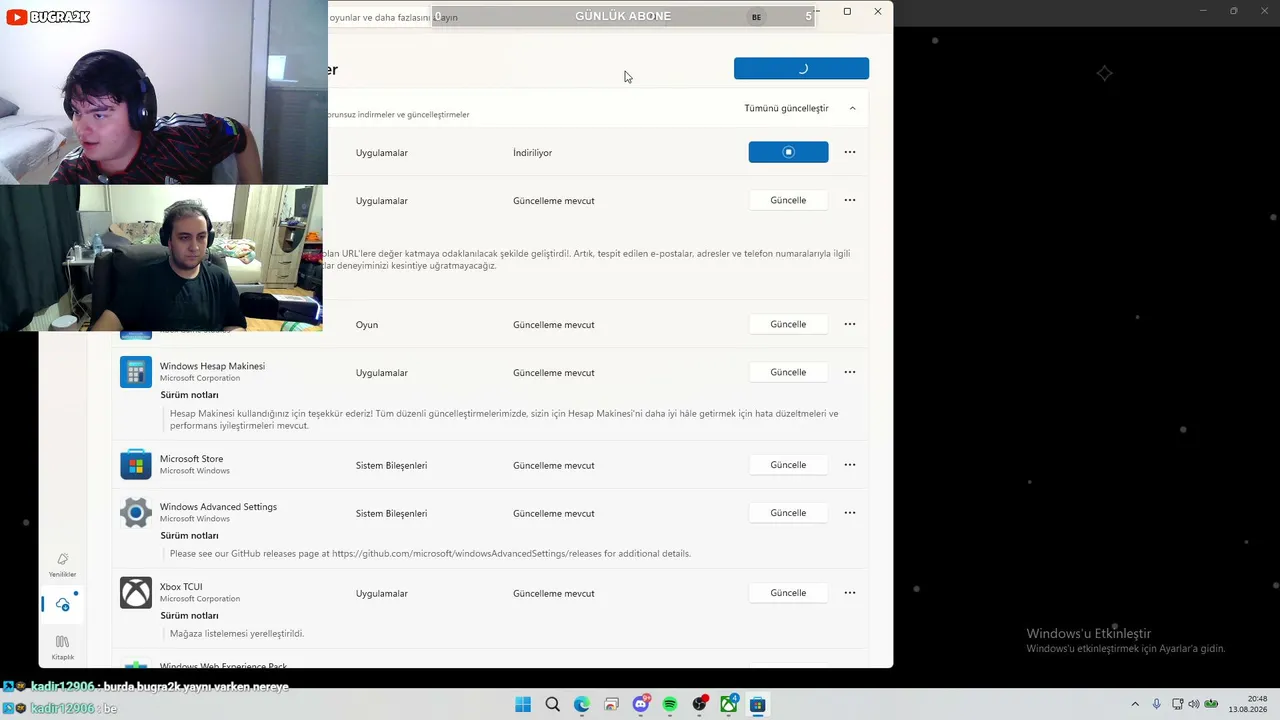Open more options for Microsoft Store row

coord(850,465)
